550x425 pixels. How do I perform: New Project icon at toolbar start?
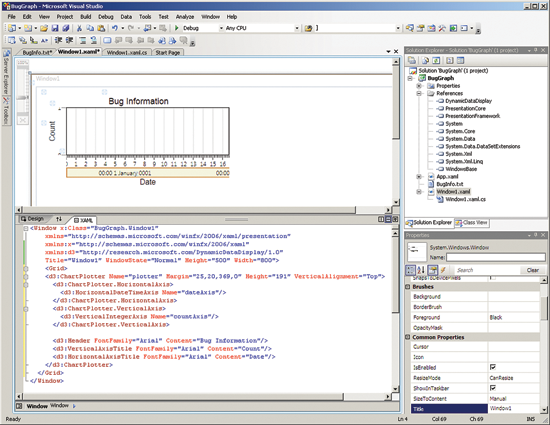click(12, 28)
